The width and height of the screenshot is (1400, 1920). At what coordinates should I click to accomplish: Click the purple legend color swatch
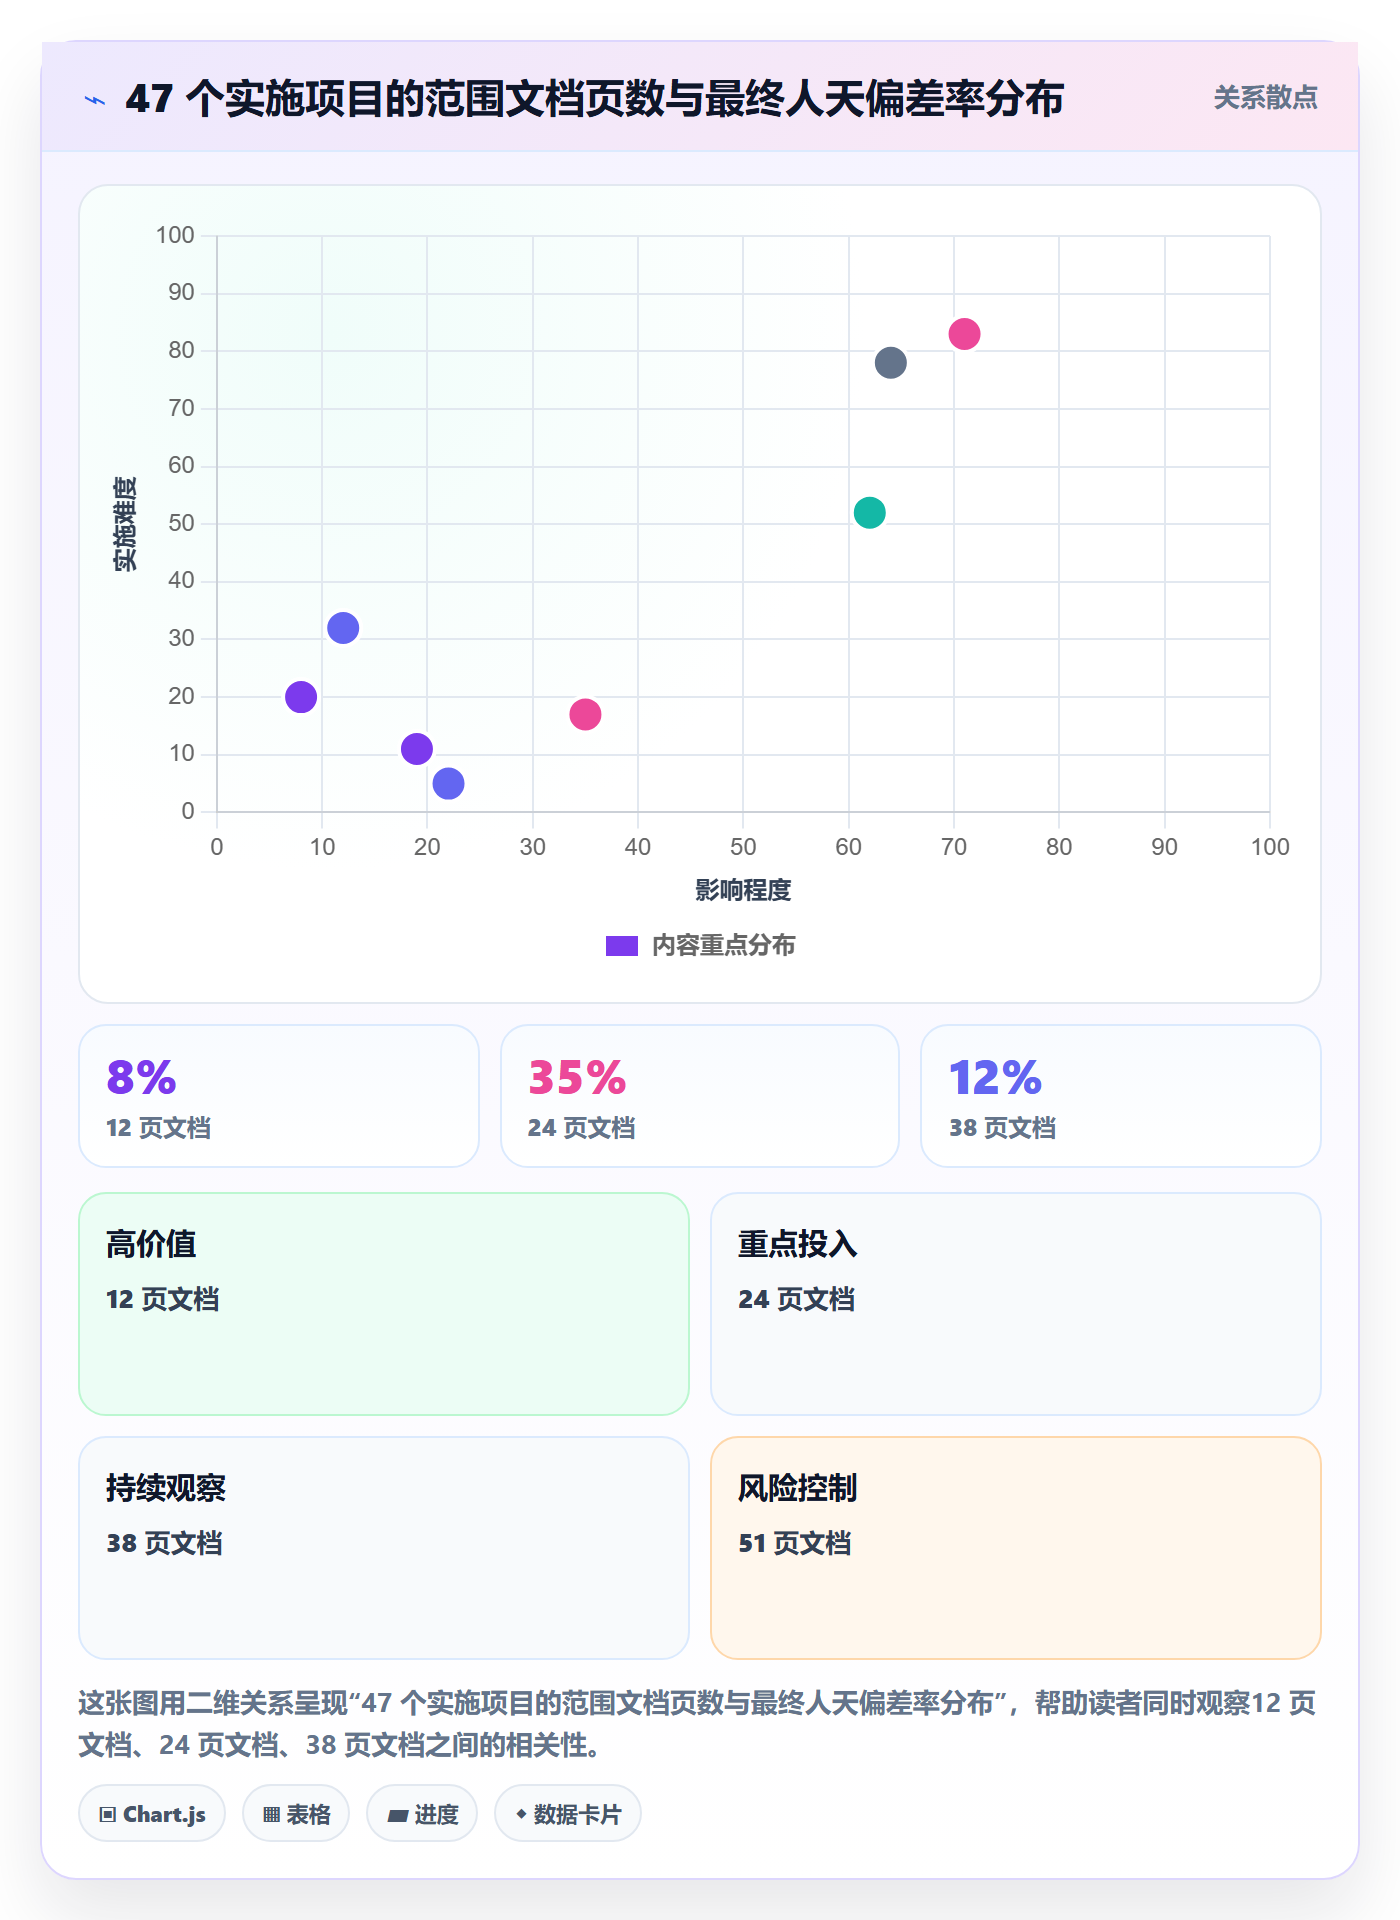(x=622, y=946)
